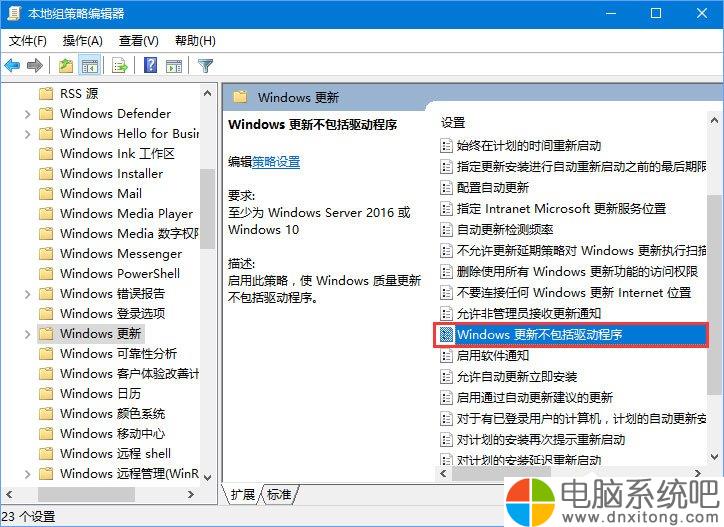724x527 pixels.
Task: Open the Help question-mark toolbar icon
Action: 151,65
